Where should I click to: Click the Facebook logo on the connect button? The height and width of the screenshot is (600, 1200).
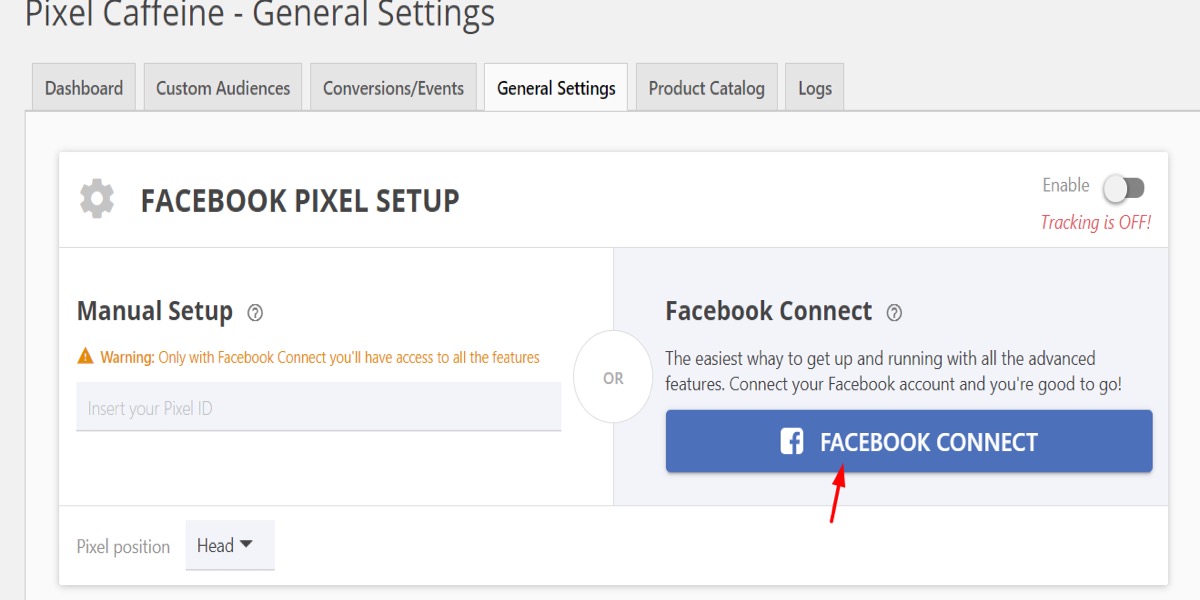coord(792,442)
